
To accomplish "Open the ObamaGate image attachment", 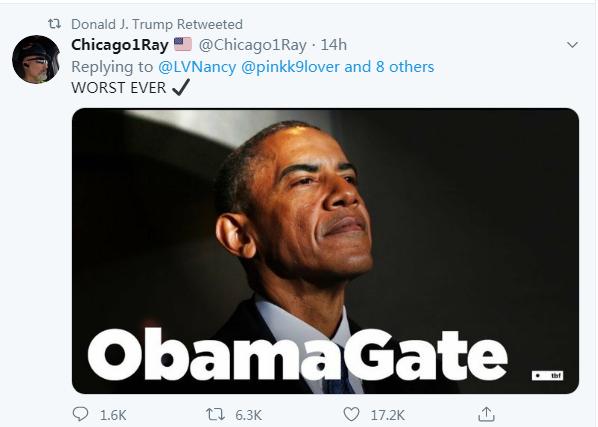I will coord(325,251).
